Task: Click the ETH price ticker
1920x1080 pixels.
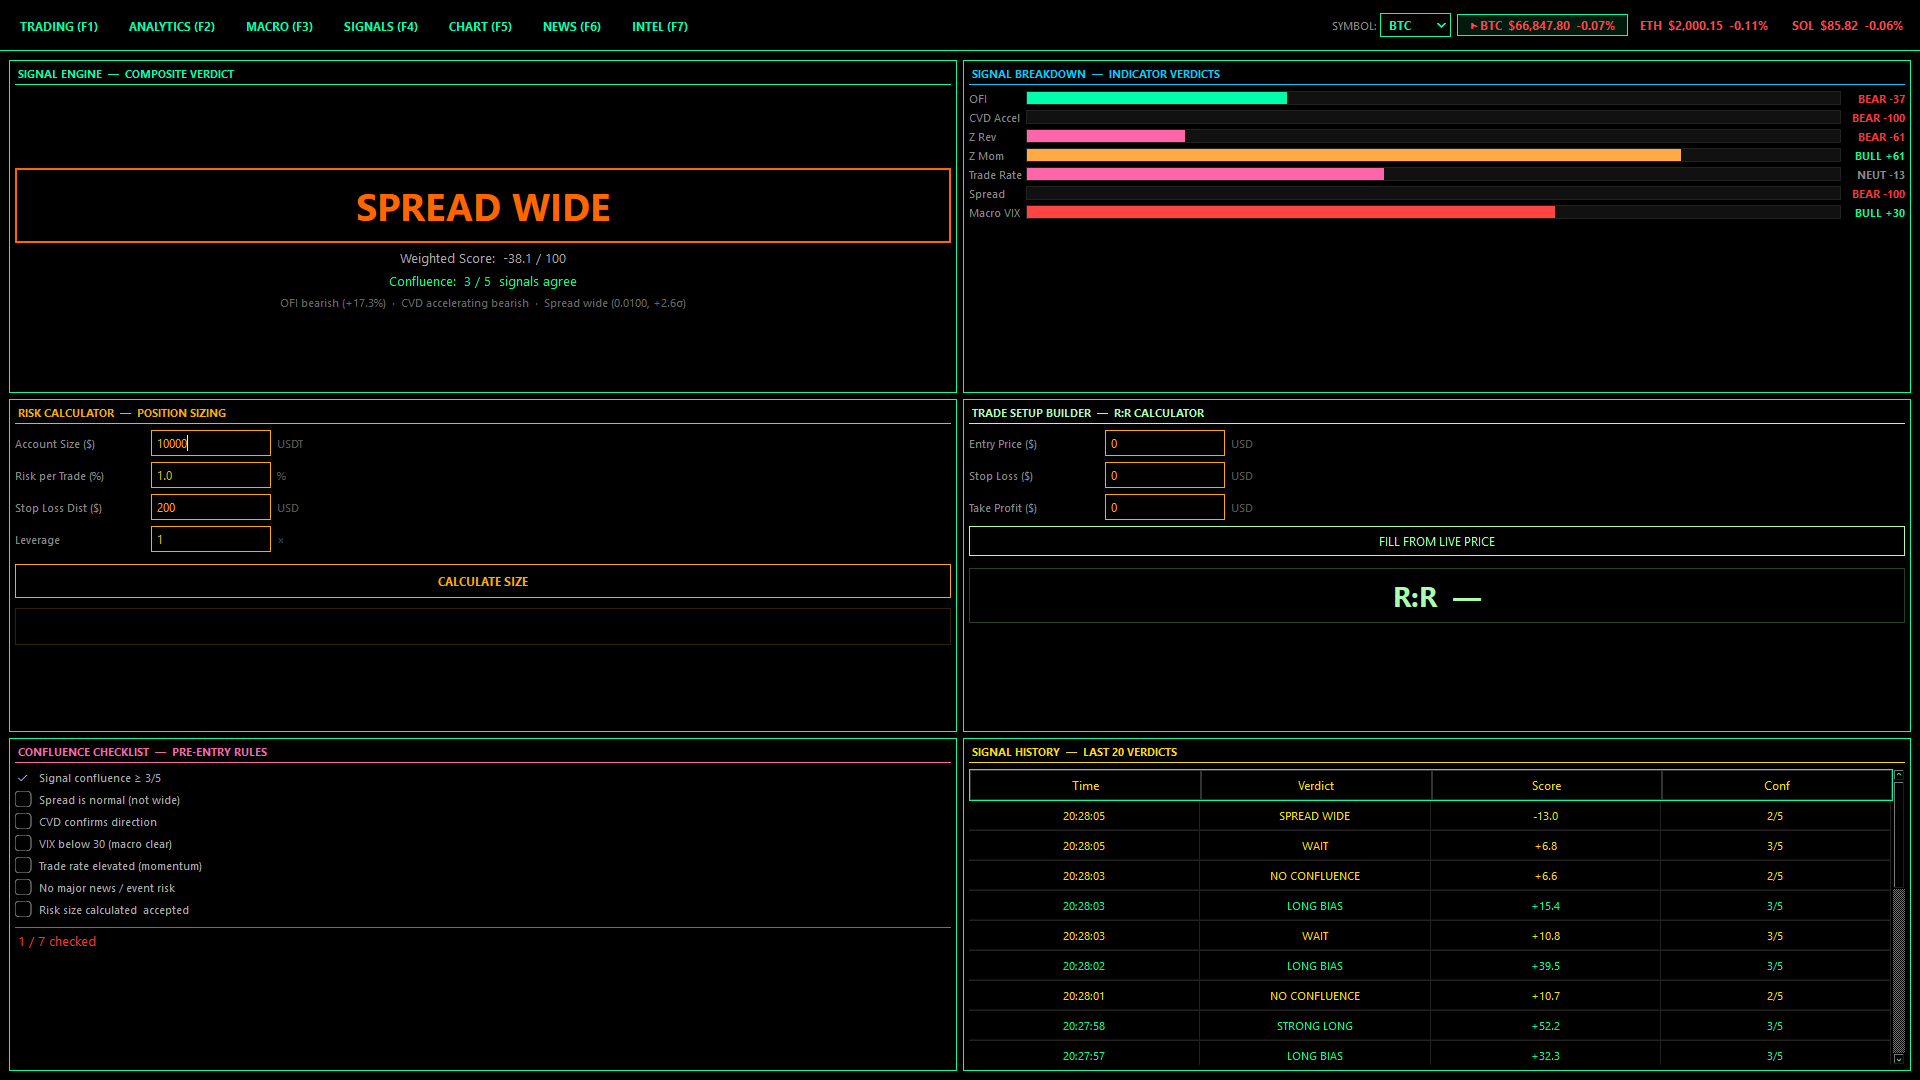Action: (1703, 26)
